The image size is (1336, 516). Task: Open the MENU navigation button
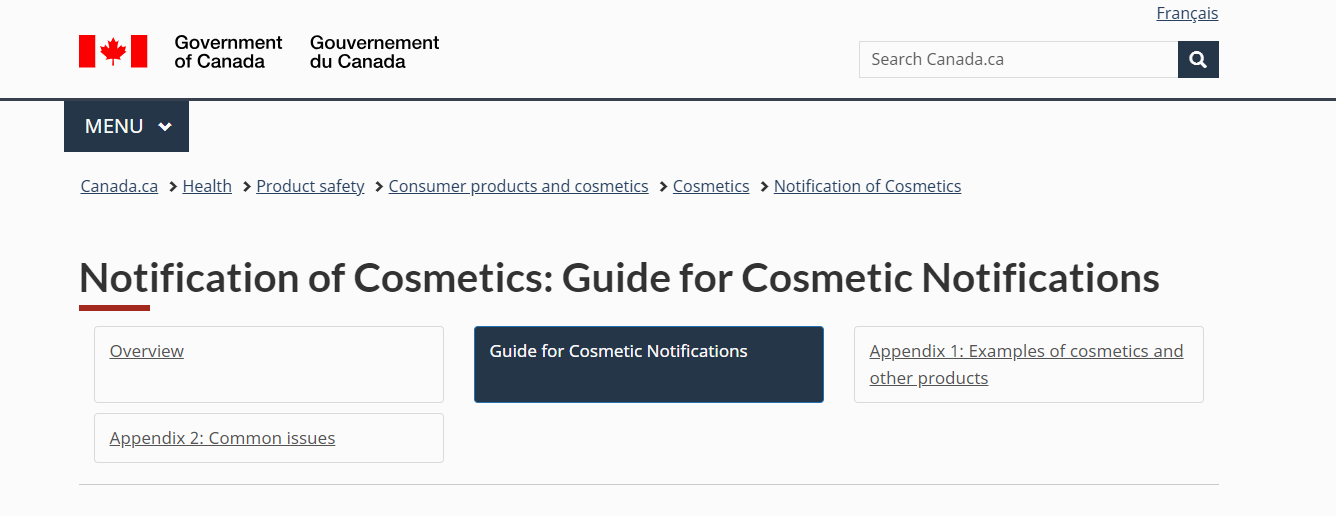(115, 127)
